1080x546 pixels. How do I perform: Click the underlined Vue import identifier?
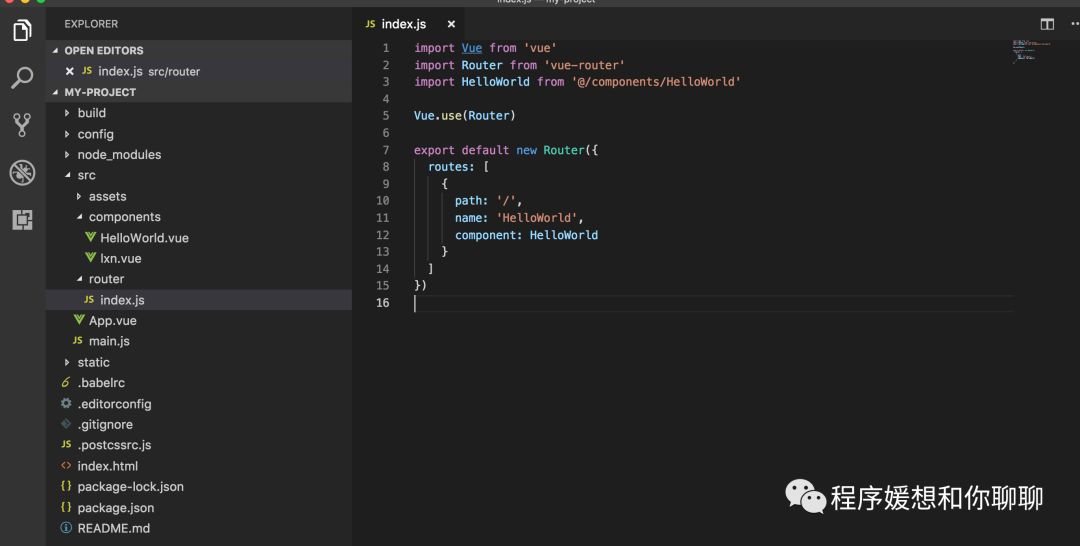click(x=472, y=48)
